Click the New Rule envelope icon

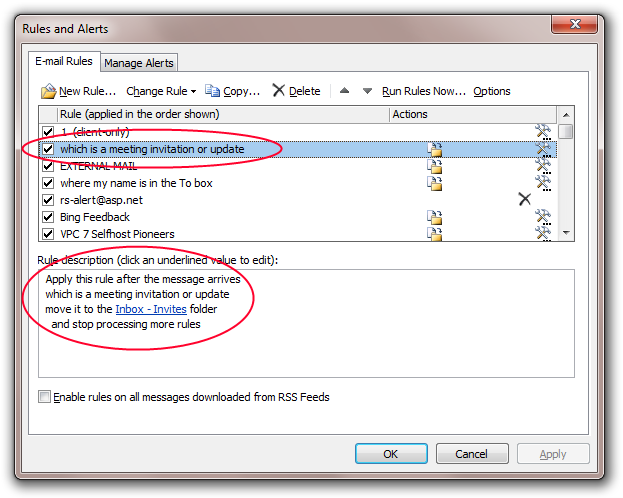[x=48, y=91]
